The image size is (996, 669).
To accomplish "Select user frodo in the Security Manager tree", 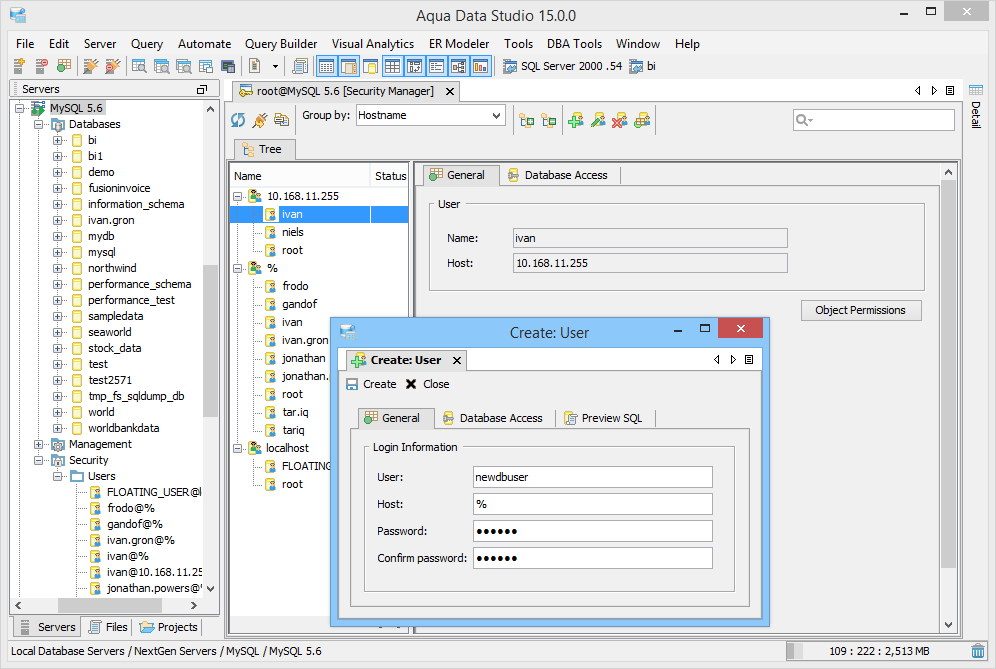I will tap(295, 287).
